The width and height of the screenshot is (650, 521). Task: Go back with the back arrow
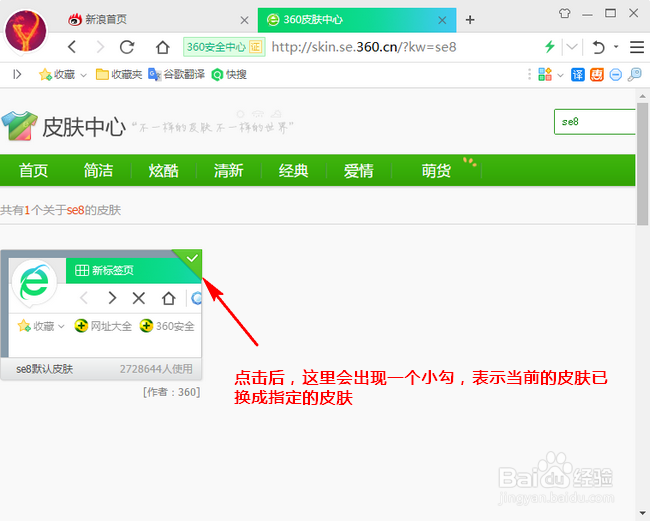[x=72, y=47]
